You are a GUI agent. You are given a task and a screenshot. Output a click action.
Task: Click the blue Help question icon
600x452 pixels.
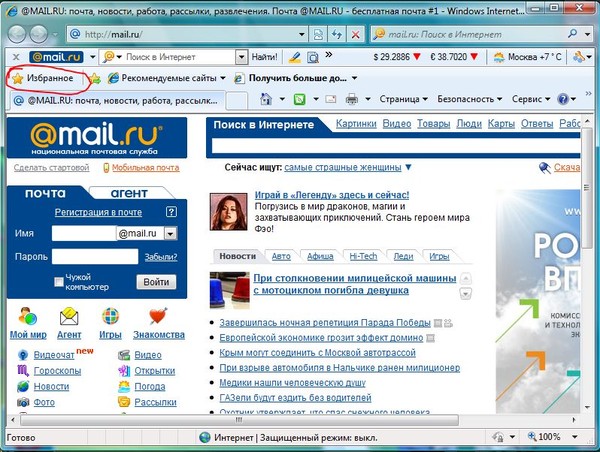(x=563, y=100)
